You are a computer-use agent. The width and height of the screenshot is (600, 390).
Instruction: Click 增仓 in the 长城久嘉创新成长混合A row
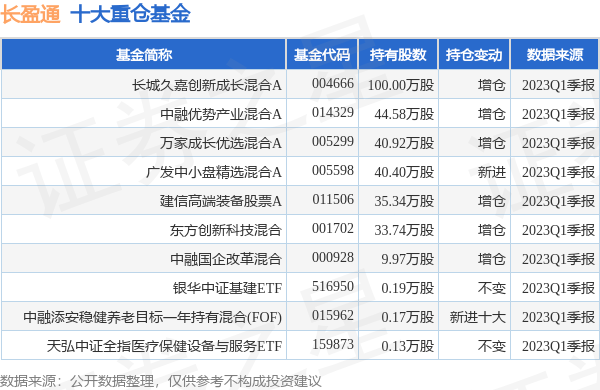tap(492, 85)
